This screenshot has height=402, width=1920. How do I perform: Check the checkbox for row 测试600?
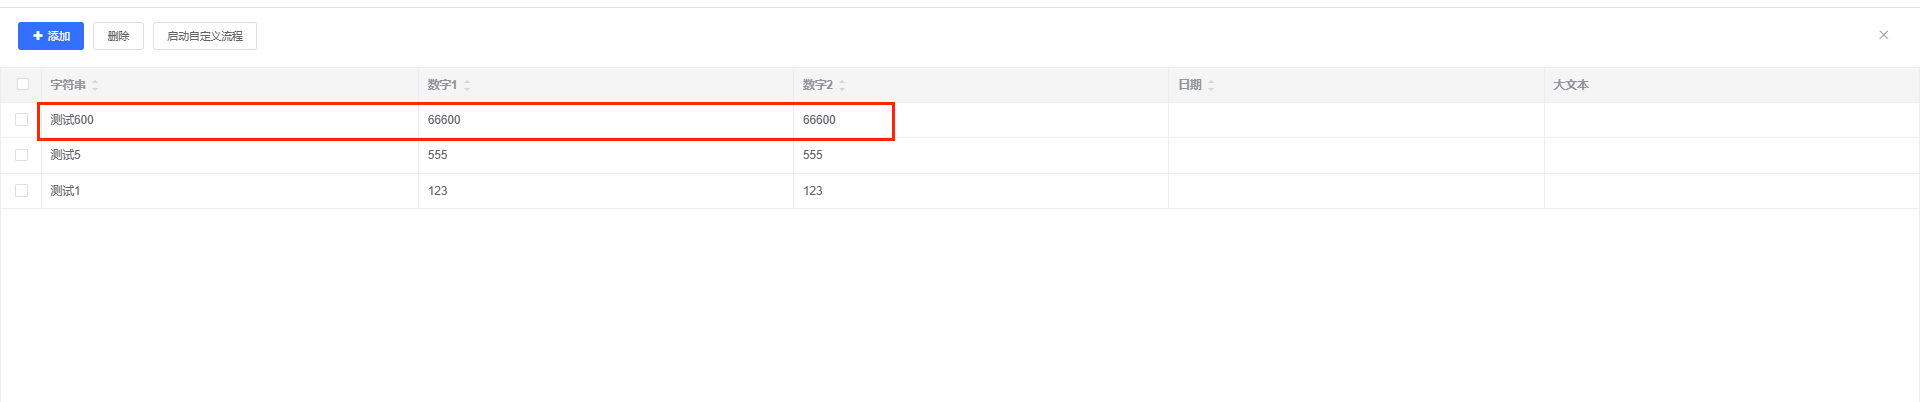pos(21,120)
